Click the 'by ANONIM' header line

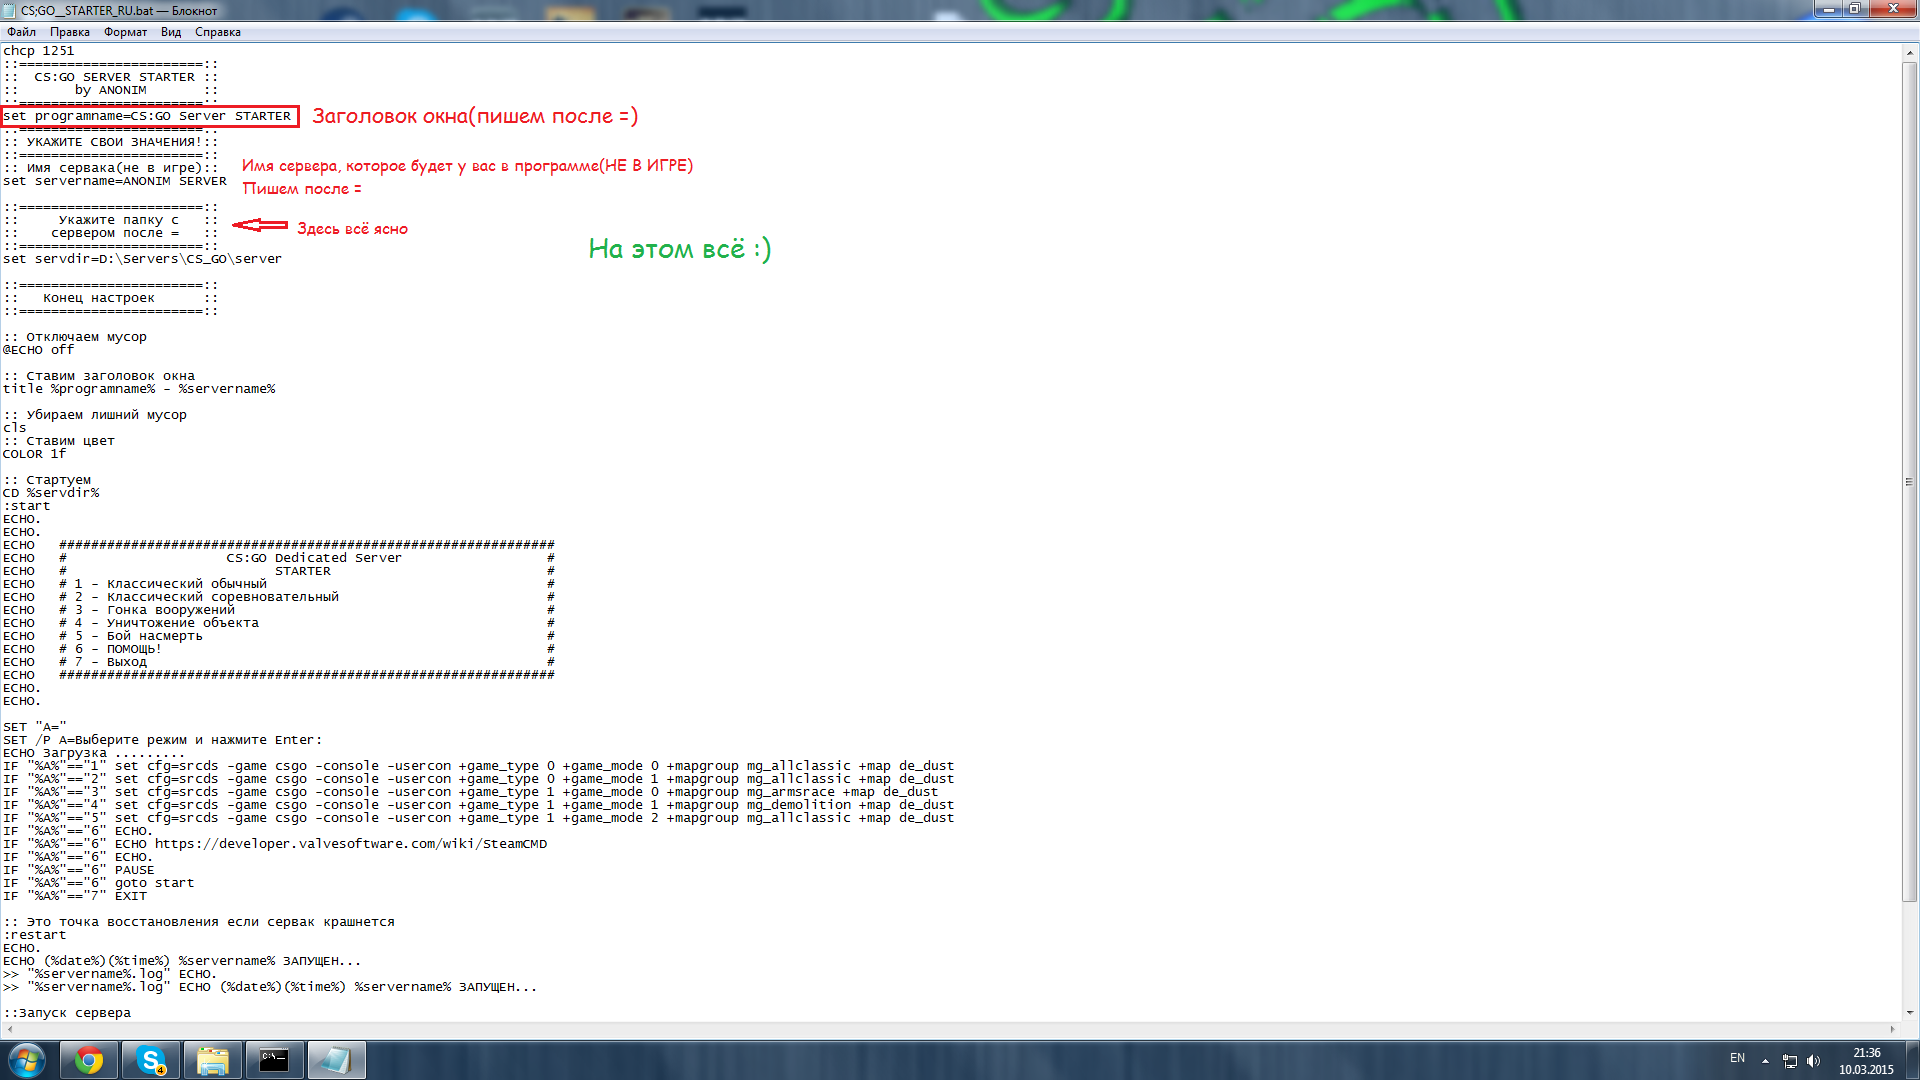point(110,90)
